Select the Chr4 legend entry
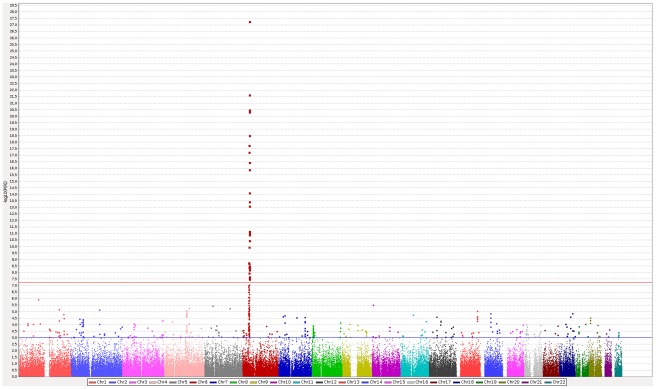 (158, 382)
